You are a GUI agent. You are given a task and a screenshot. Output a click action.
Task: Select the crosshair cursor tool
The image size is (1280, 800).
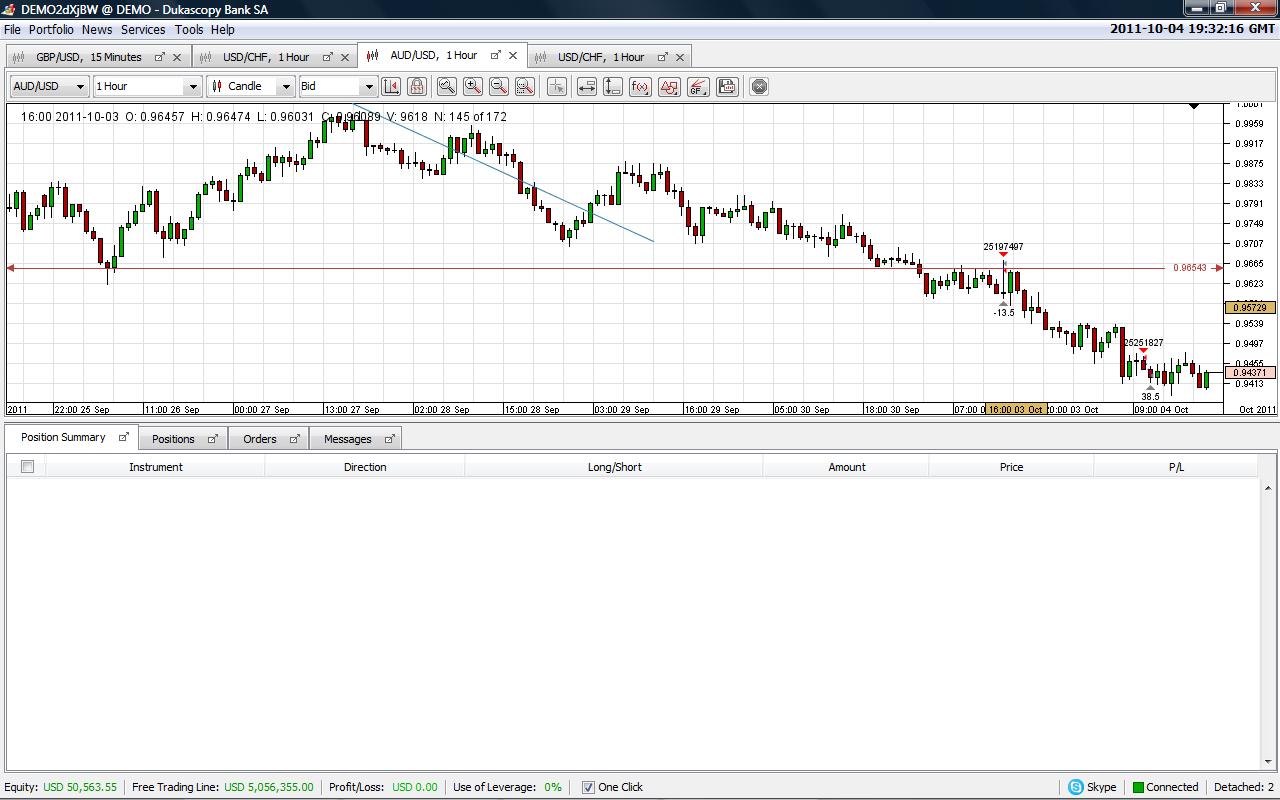[557, 87]
